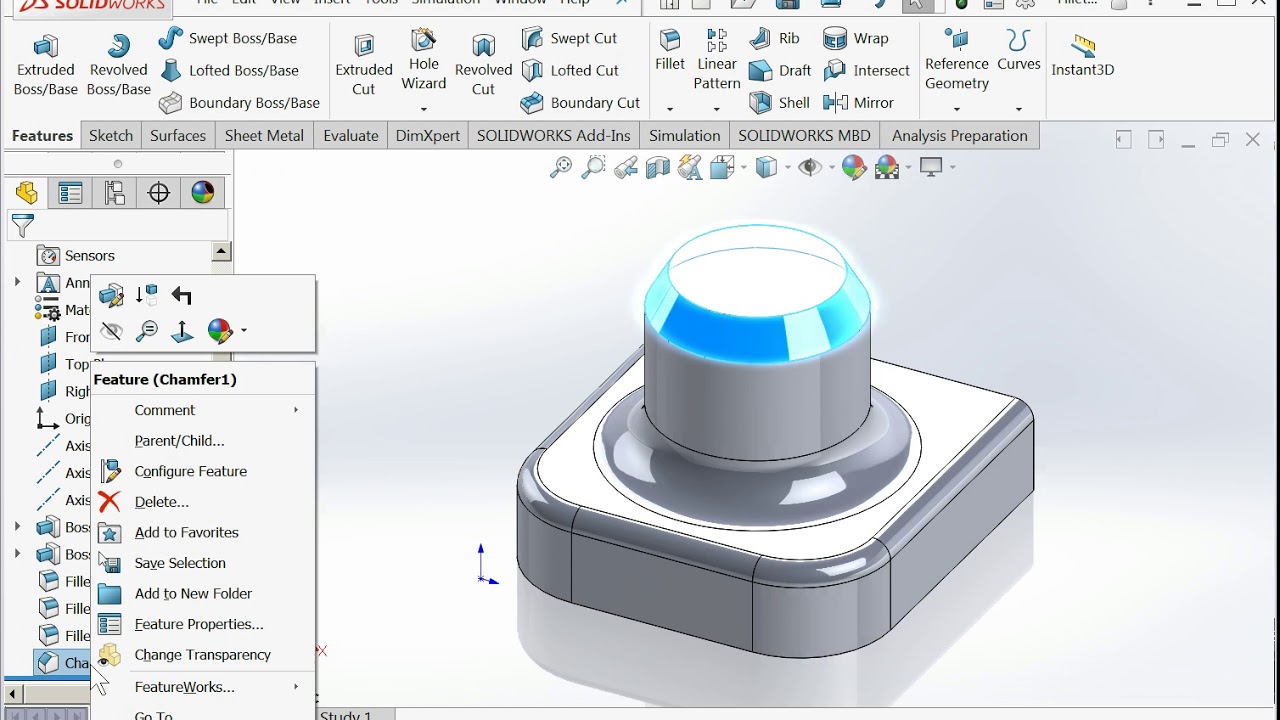Open the DimXpertManager tab
Screen dimensions: 1280x720
159,193
